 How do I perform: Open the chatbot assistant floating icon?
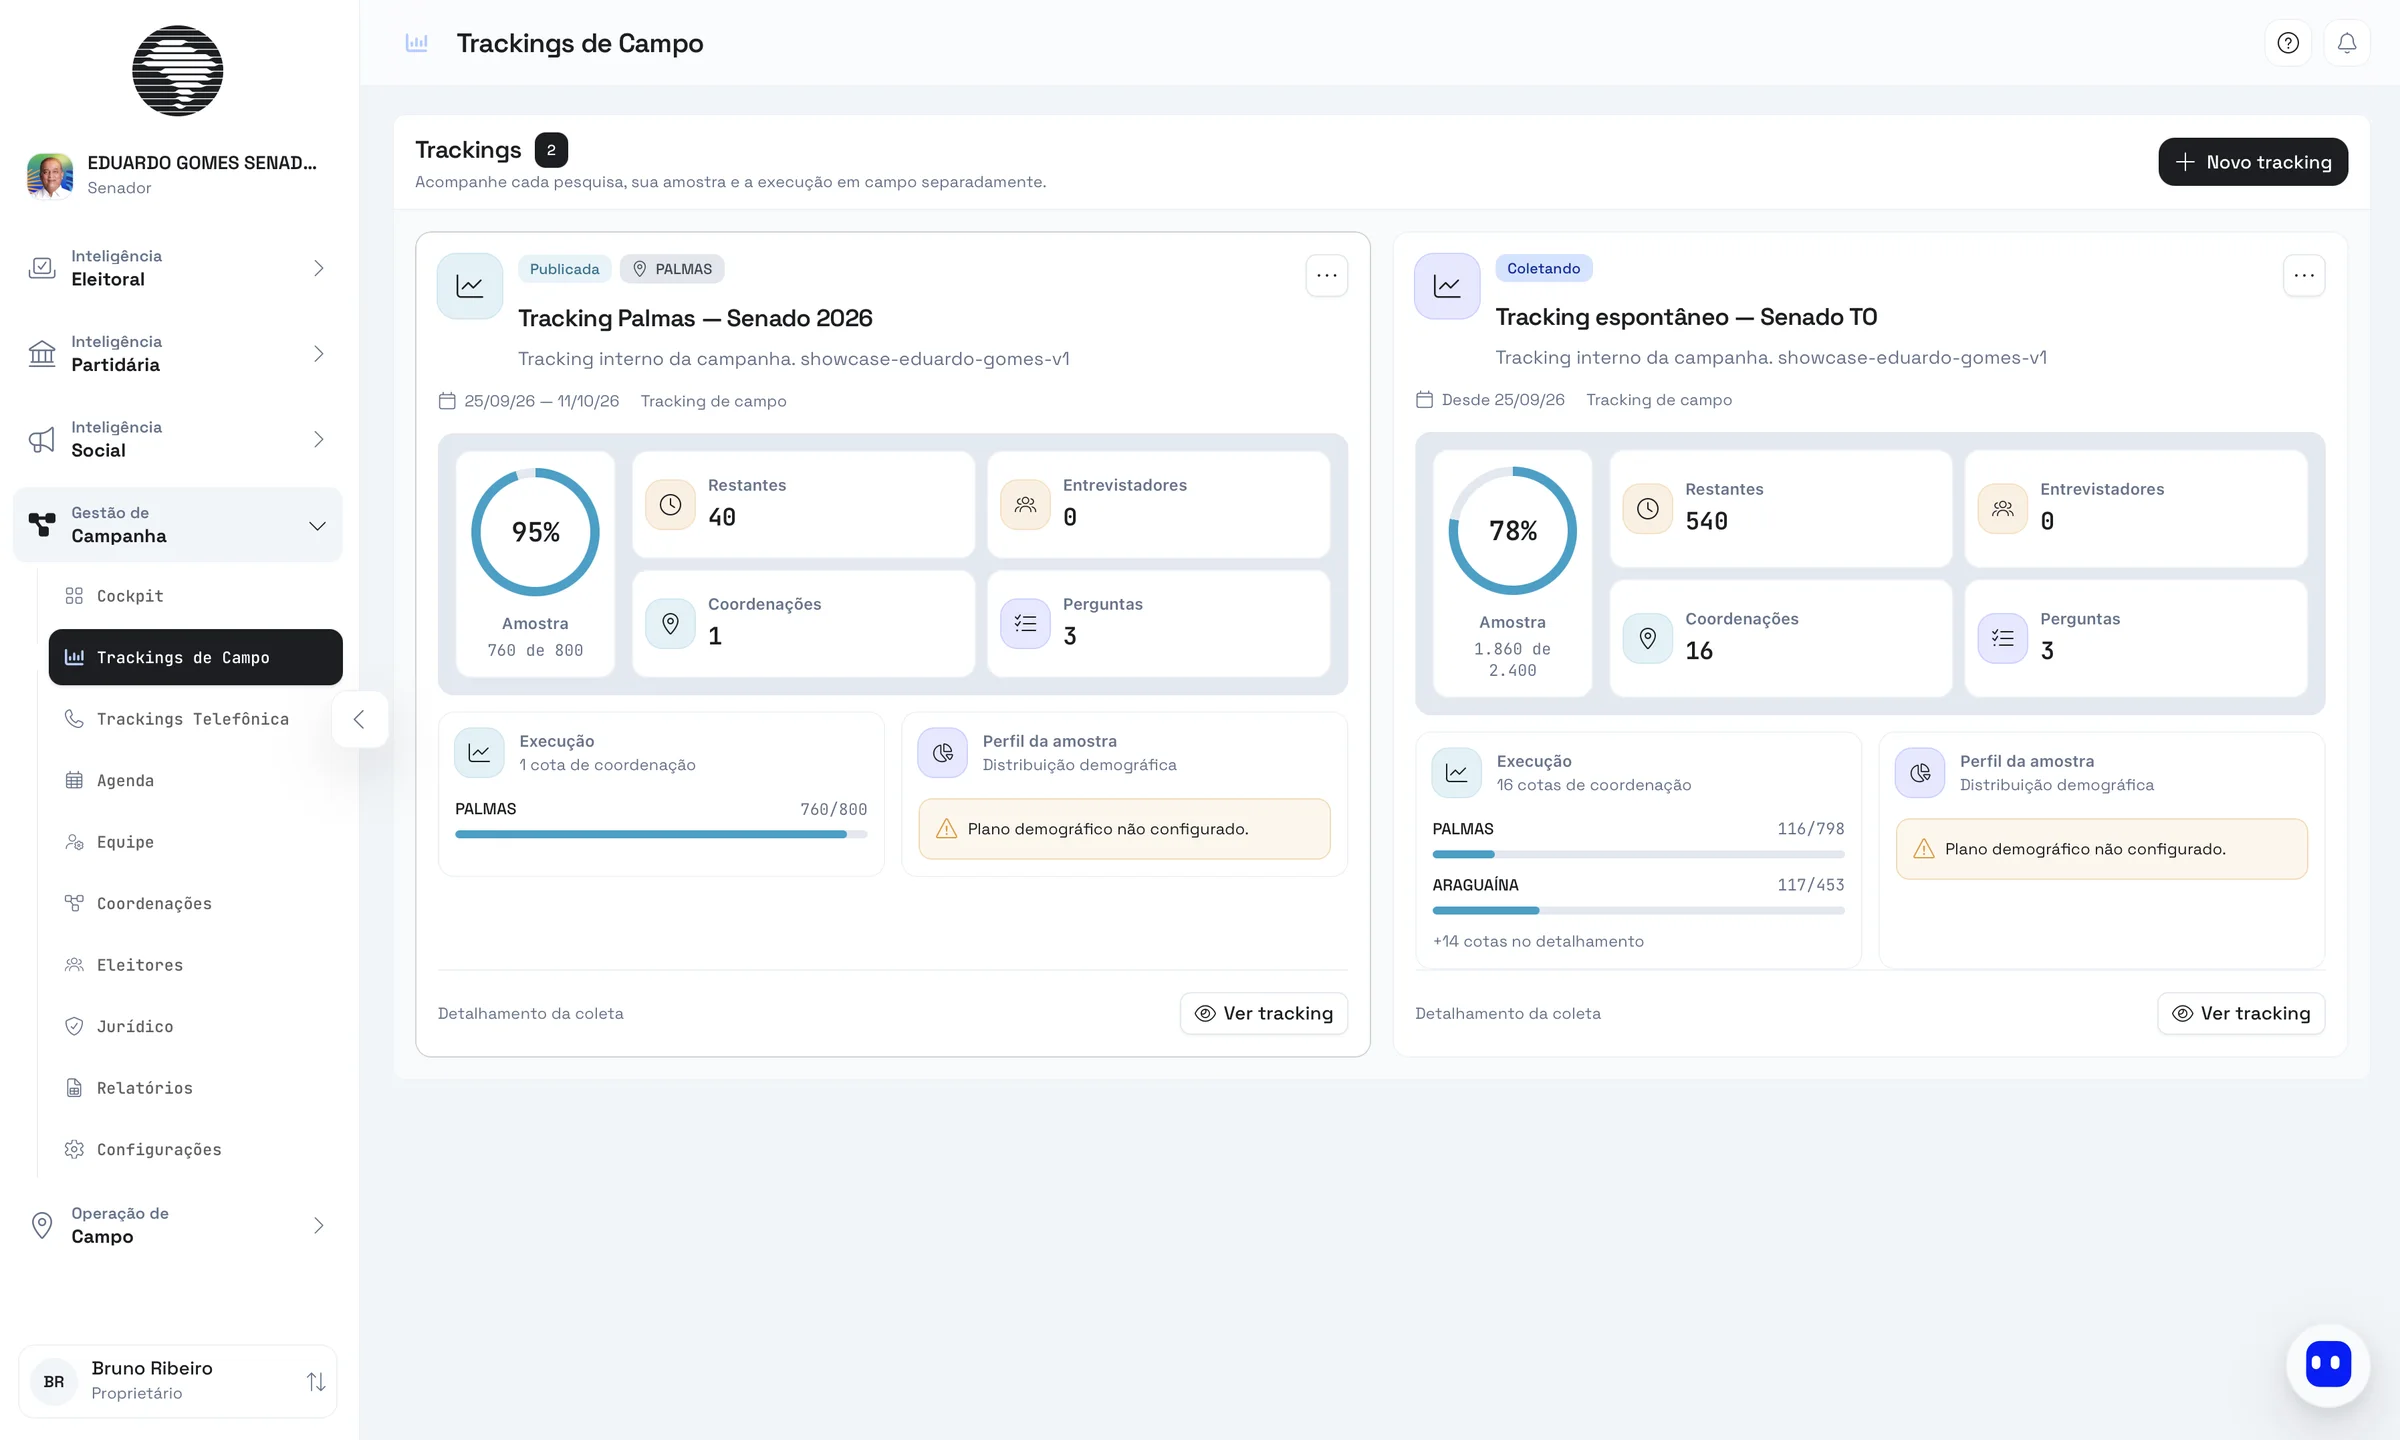click(2328, 1364)
